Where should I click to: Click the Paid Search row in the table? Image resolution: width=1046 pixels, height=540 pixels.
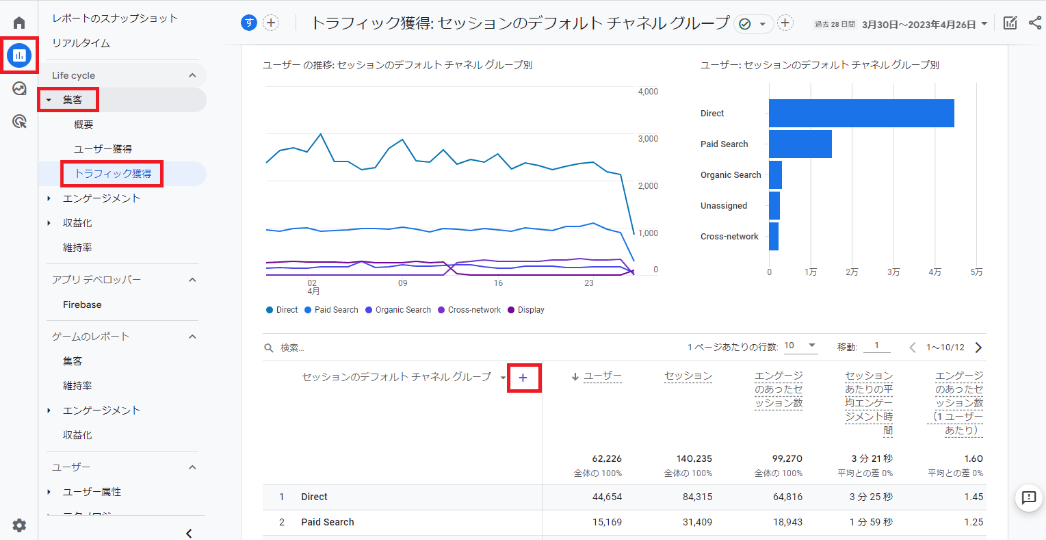(x=624, y=522)
